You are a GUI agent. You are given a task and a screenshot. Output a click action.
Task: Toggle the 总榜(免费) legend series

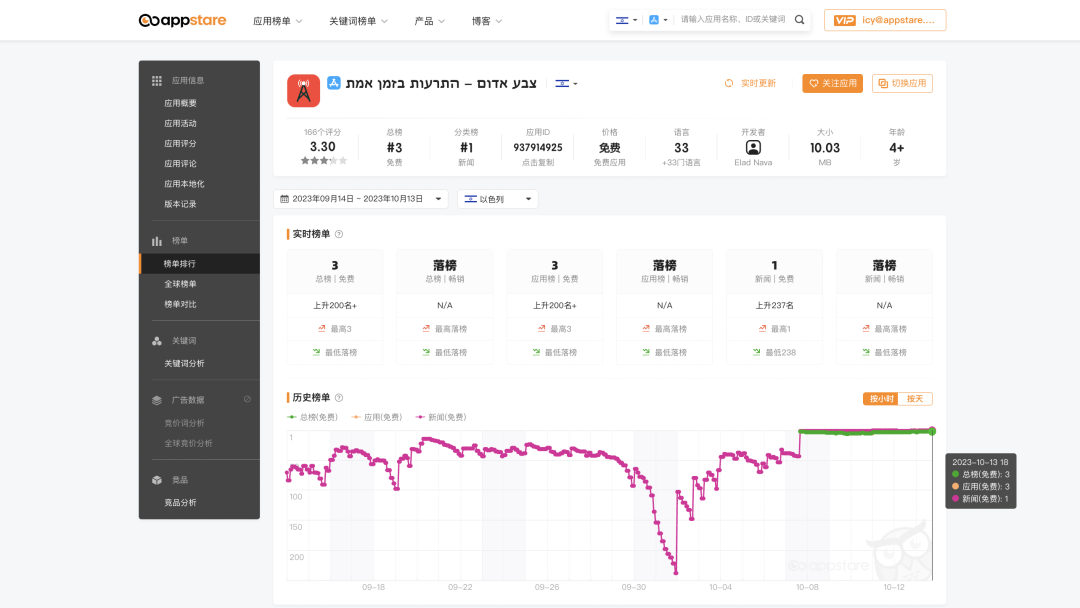coord(313,417)
